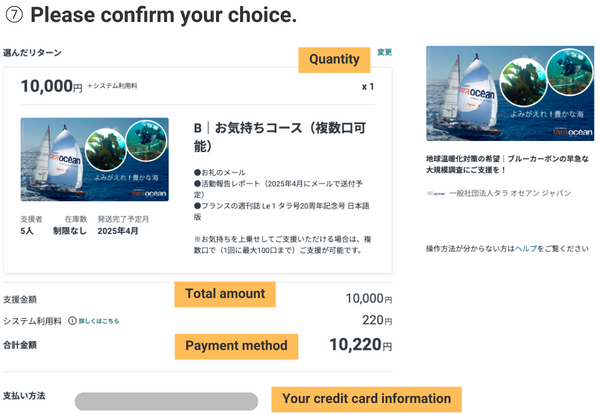Click the 220円 system fee amount
Image resolution: width=600 pixels, height=414 pixels.
377,321
